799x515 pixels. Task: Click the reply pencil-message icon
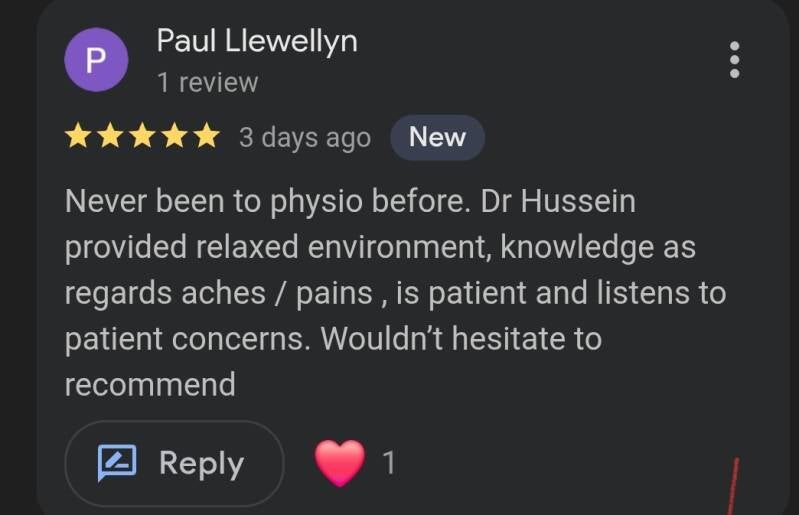pos(117,463)
